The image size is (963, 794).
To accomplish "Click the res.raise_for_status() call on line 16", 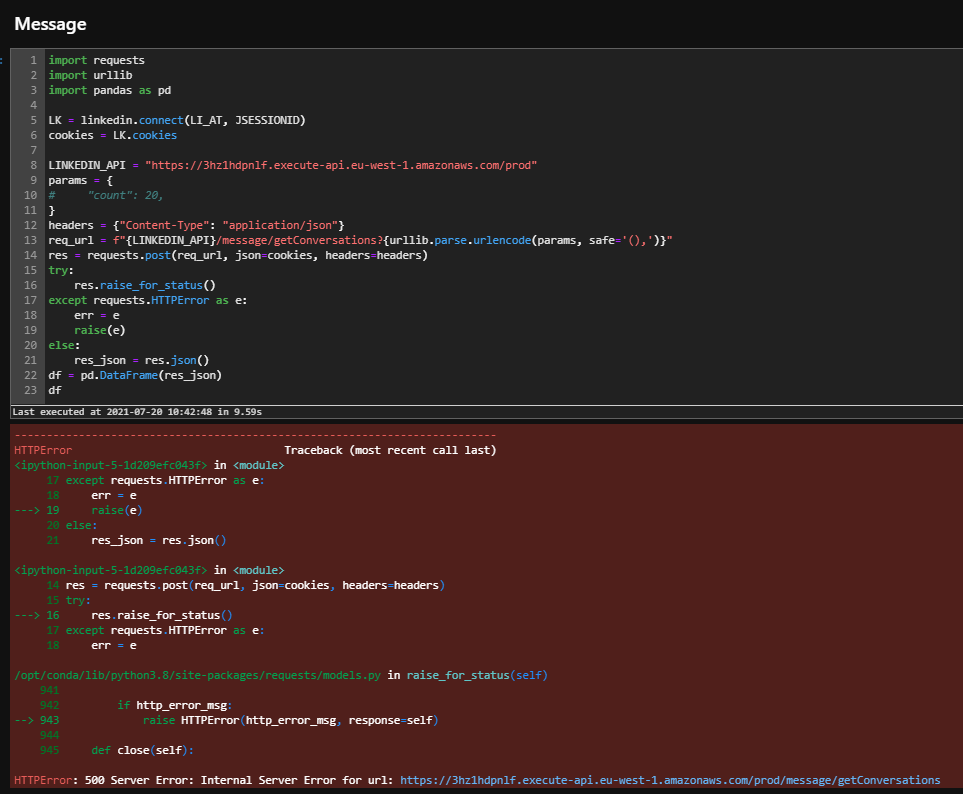I will [x=144, y=284].
